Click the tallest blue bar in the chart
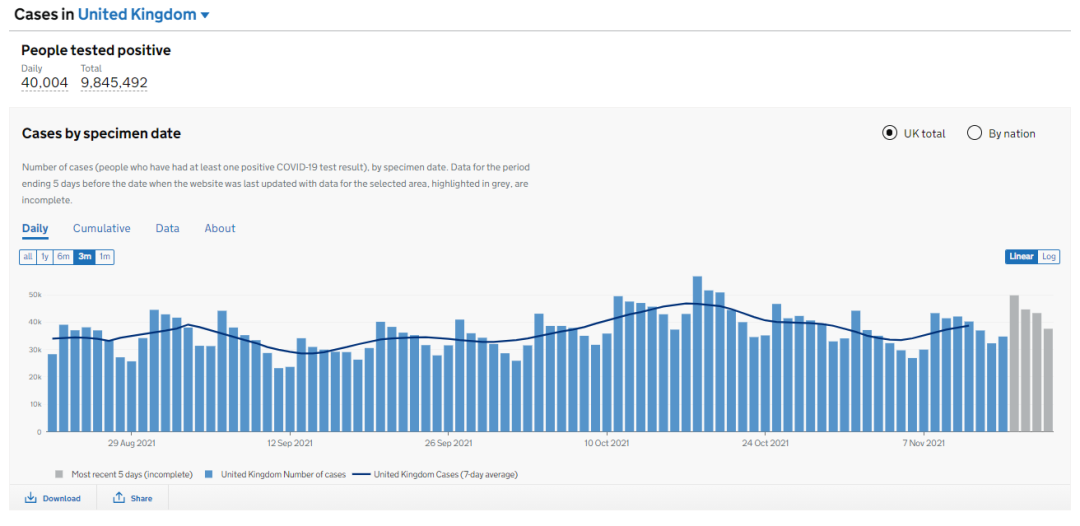Screen dimensions: 1080x526 pos(697,354)
